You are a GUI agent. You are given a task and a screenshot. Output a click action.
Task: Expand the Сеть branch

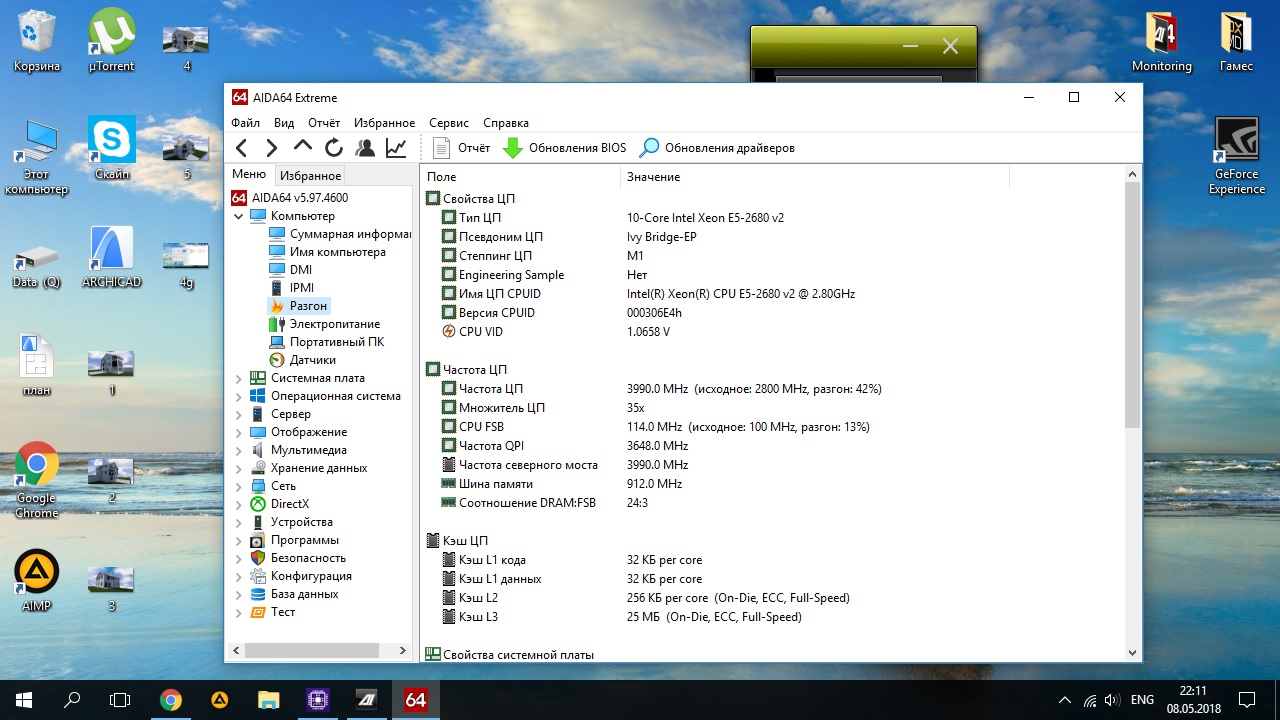click(x=239, y=486)
